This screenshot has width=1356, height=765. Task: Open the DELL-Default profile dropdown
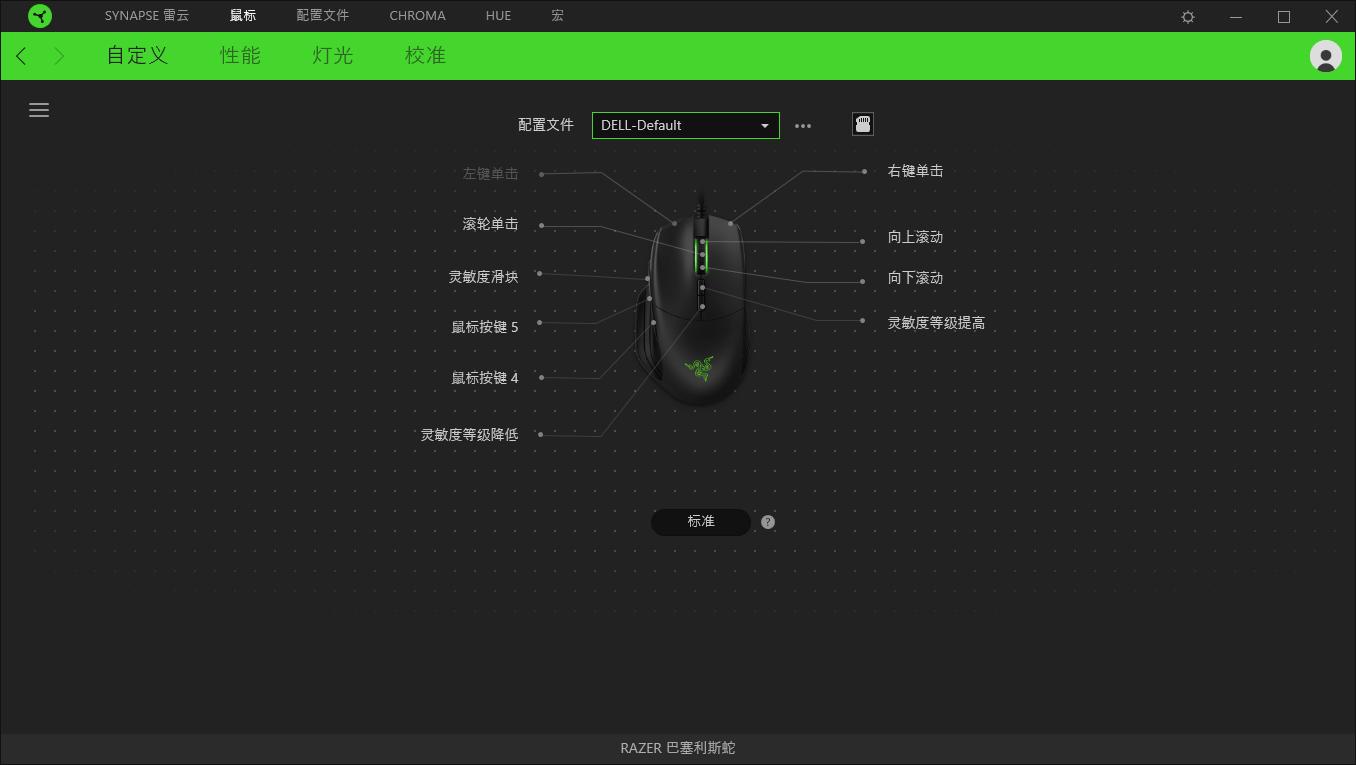[685, 125]
